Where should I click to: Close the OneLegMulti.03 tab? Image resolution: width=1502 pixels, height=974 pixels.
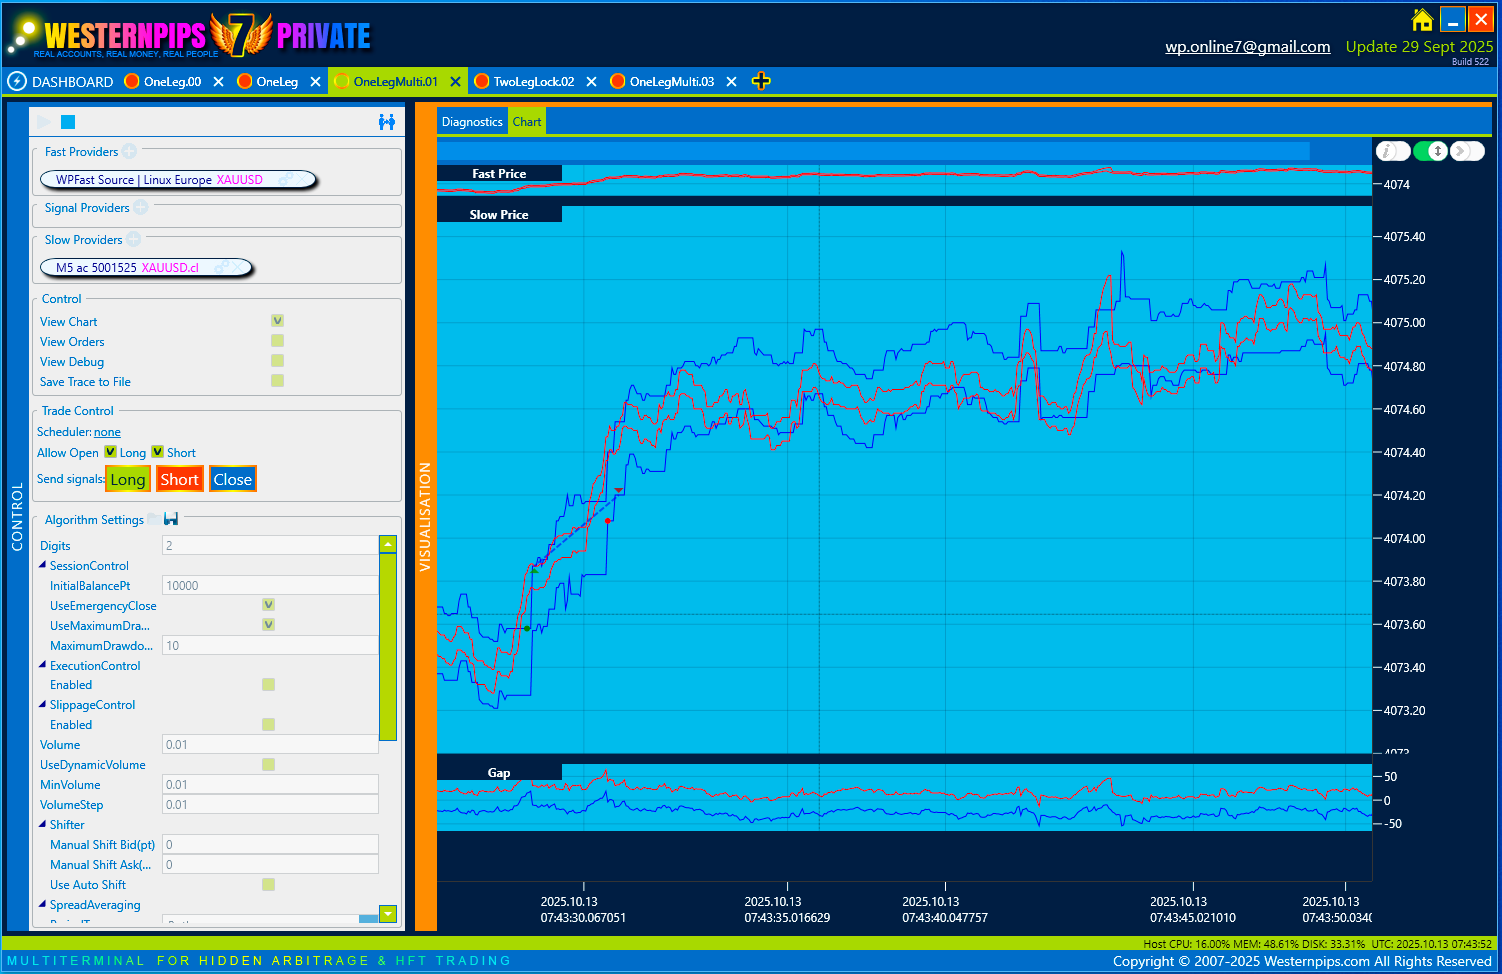coord(731,82)
